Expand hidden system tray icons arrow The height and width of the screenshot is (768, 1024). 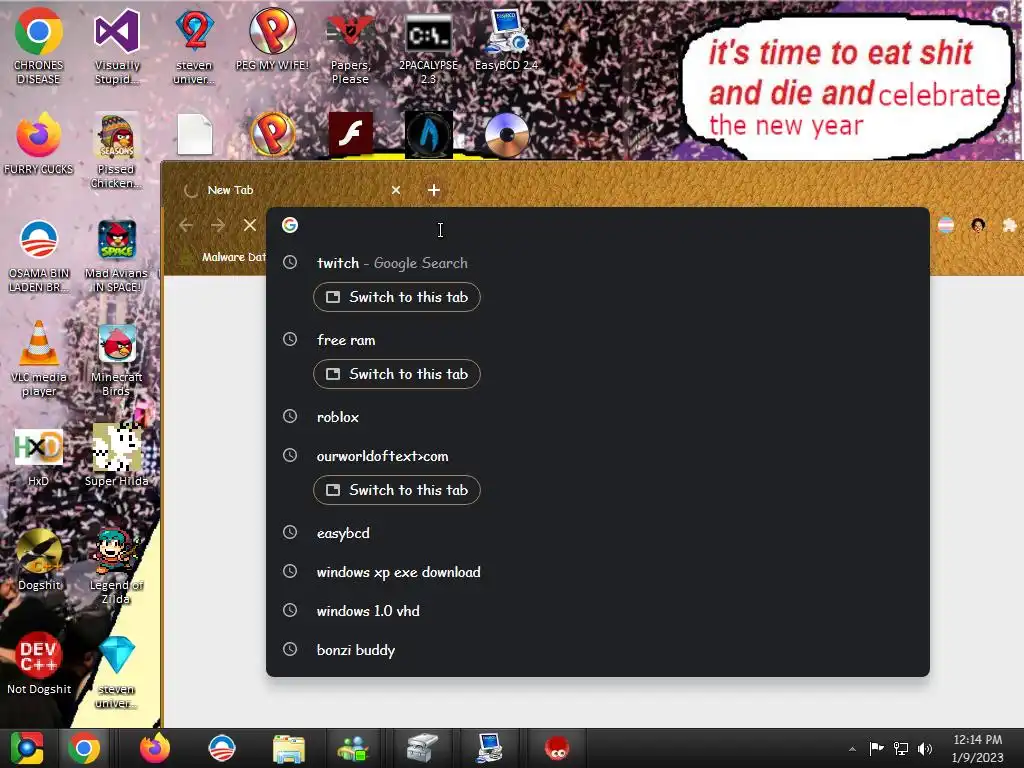coord(852,749)
